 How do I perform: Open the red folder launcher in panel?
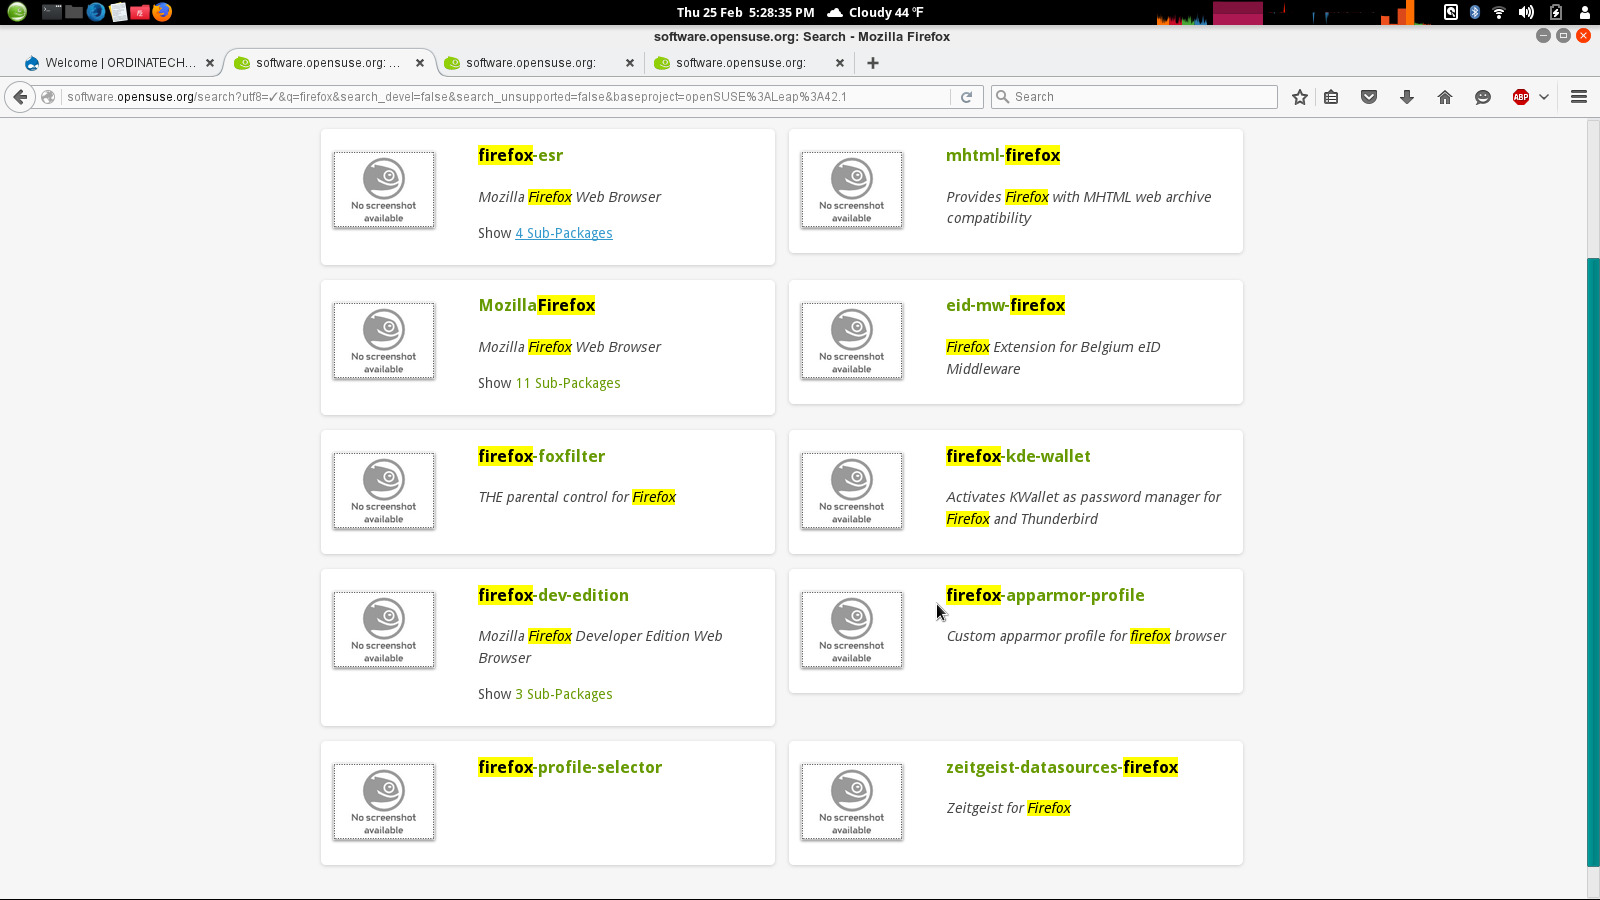point(140,12)
